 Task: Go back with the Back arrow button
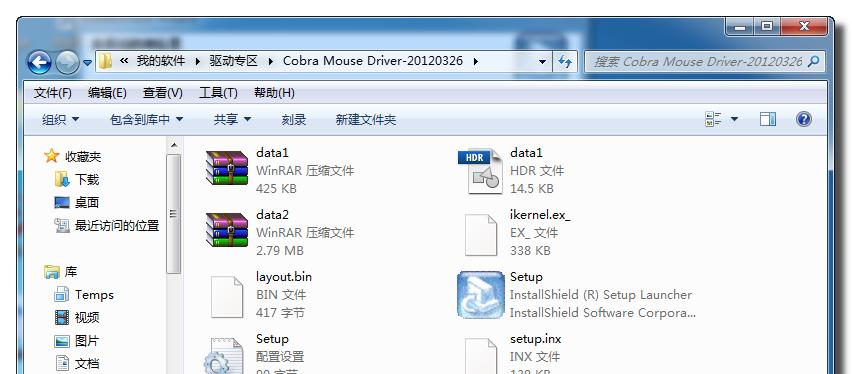39,63
